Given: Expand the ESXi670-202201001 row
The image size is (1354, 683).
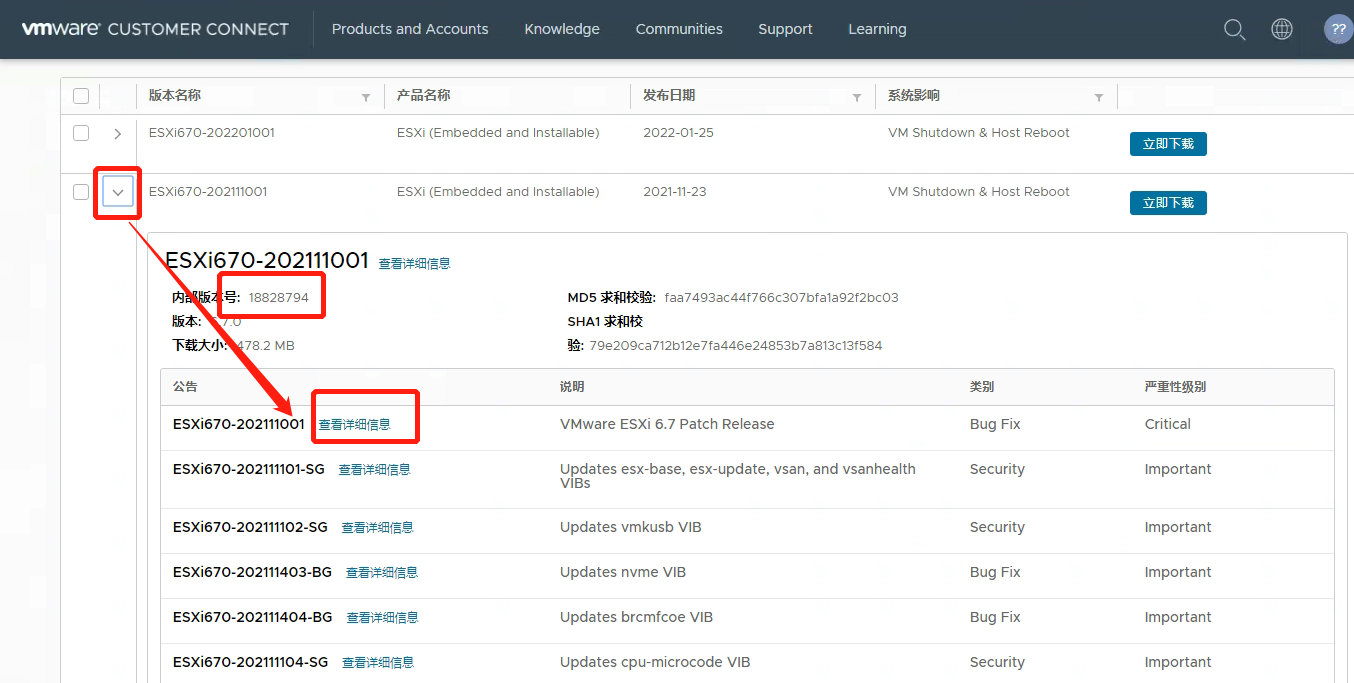Looking at the screenshot, I should [x=118, y=133].
